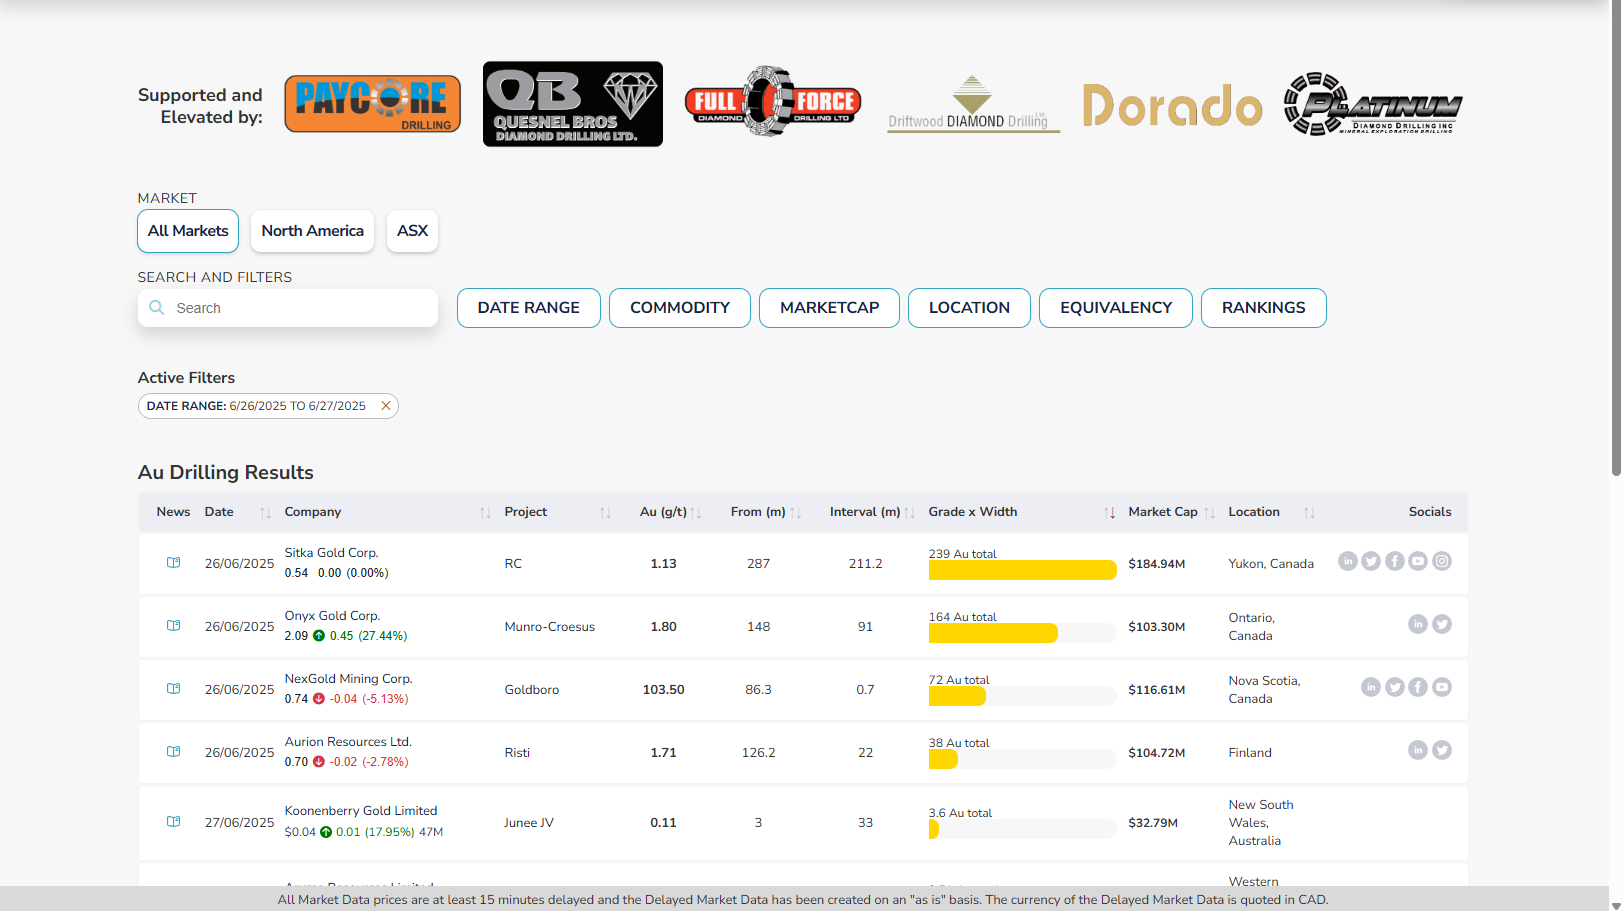The height and width of the screenshot is (911, 1623).
Task: Open the Equivalency filter
Action: tap(1116, 308)
